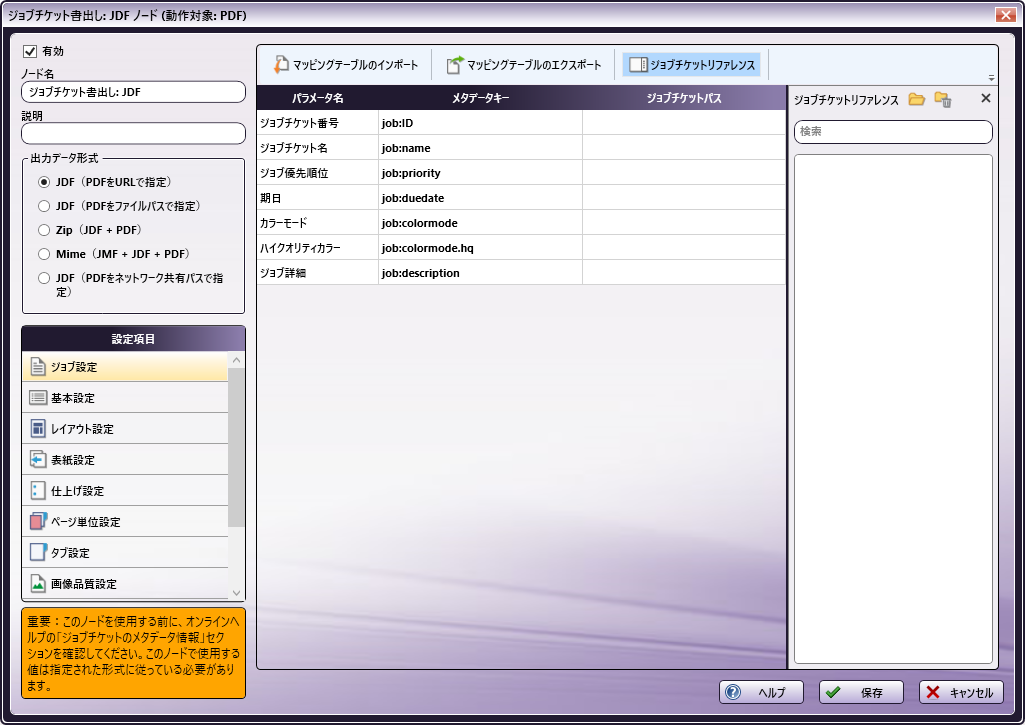This screenshot has height=725, width=1025.
Task: Click settings list scroll down arrow
Action: click(x=237, y=593)
